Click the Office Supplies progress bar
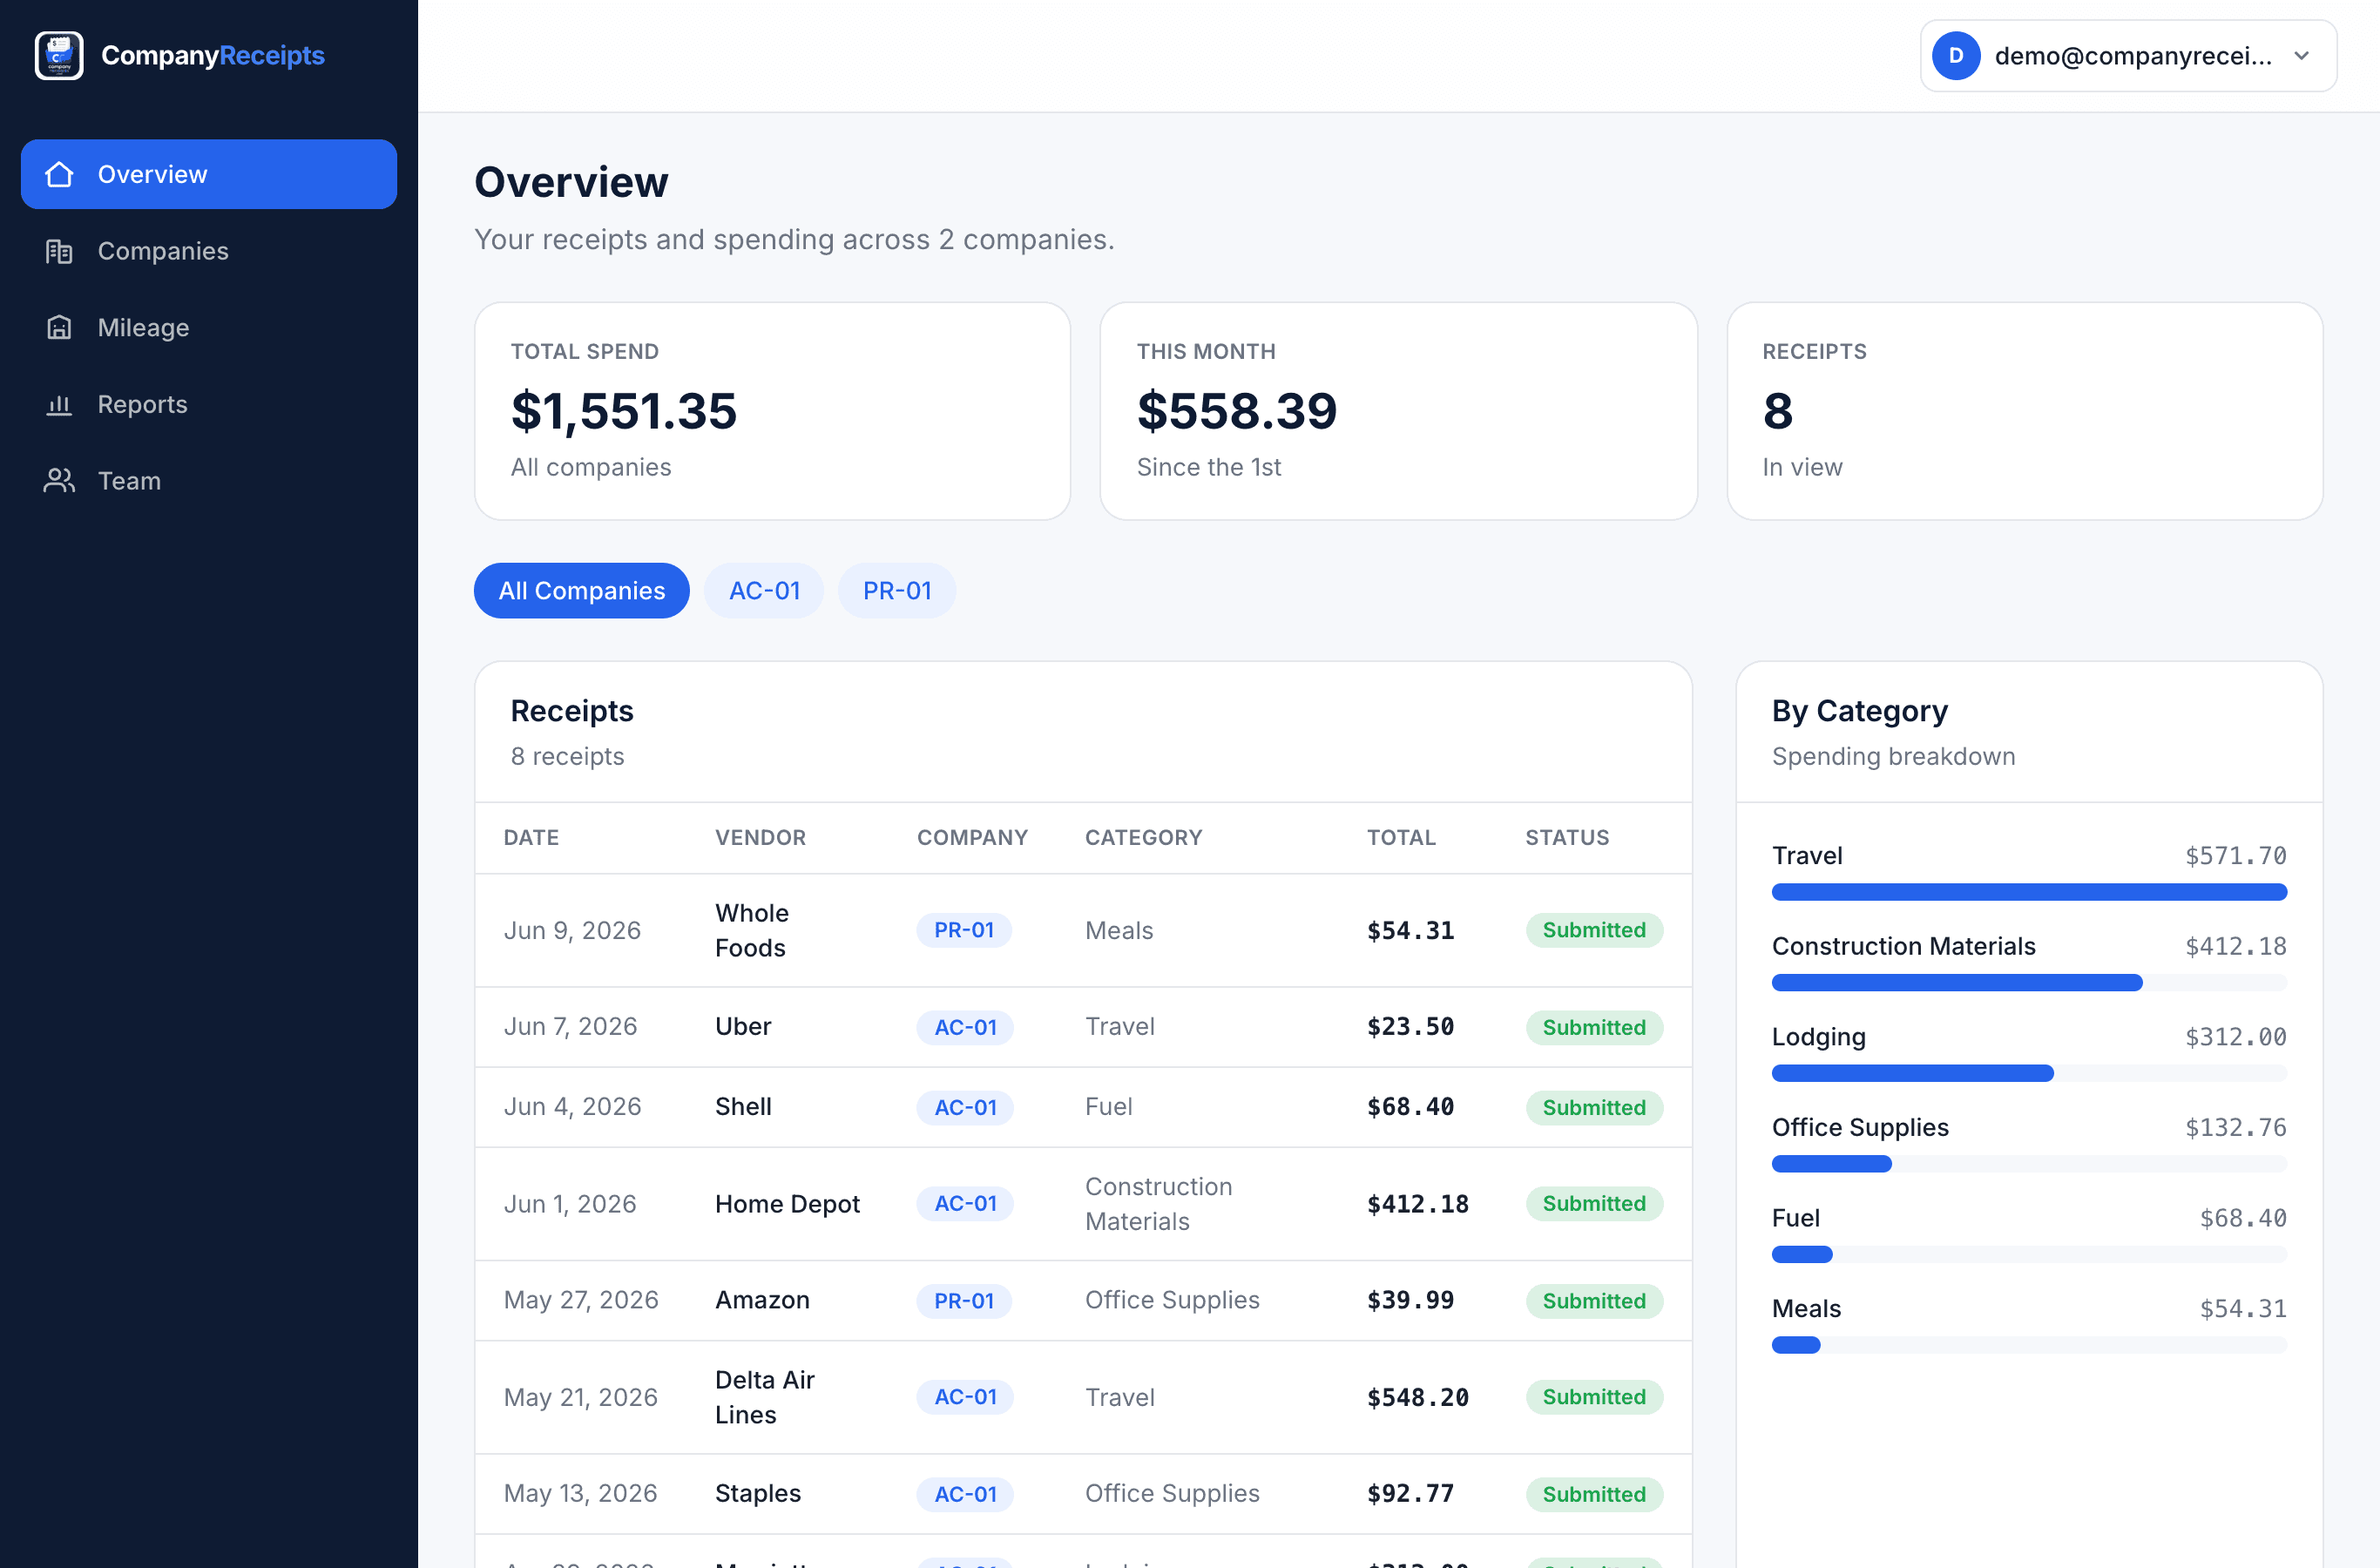The width and height of the screenshot is (2380, 1568). [2029, 1164]
